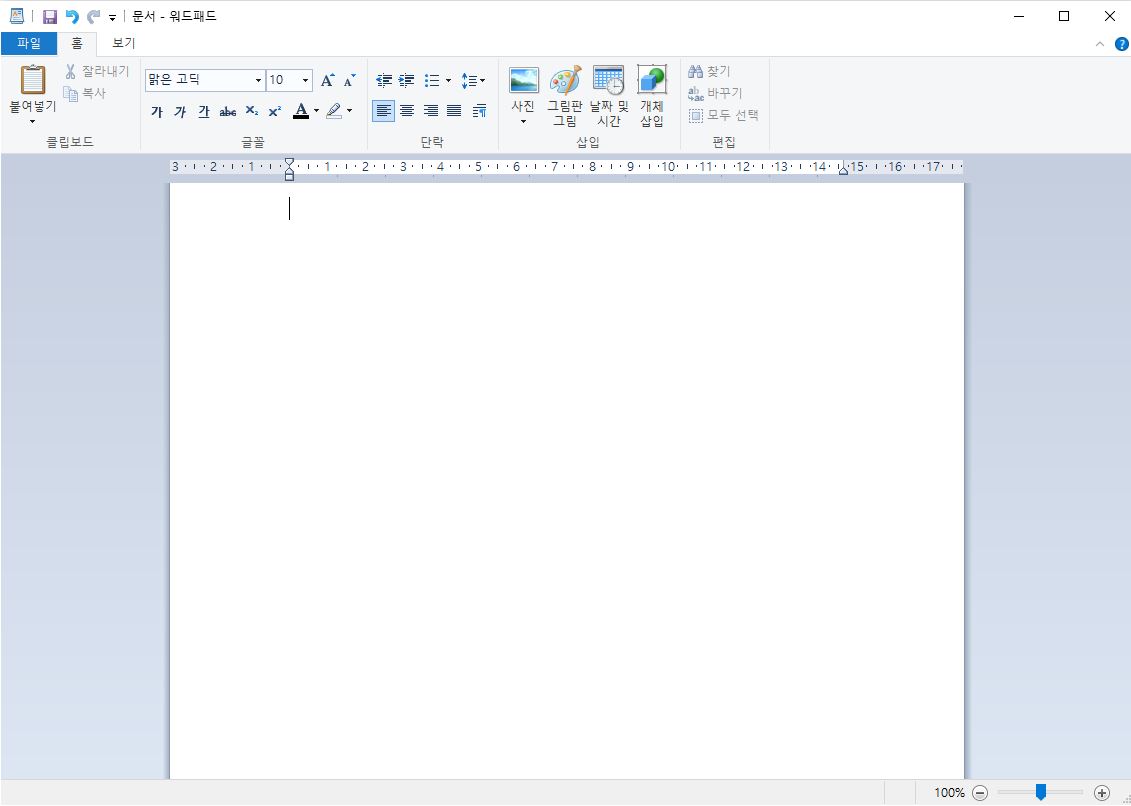Viewport: 1131px width, 806px height.
Task: Click the zoom slider handle in status bar
Action: 1041,792
